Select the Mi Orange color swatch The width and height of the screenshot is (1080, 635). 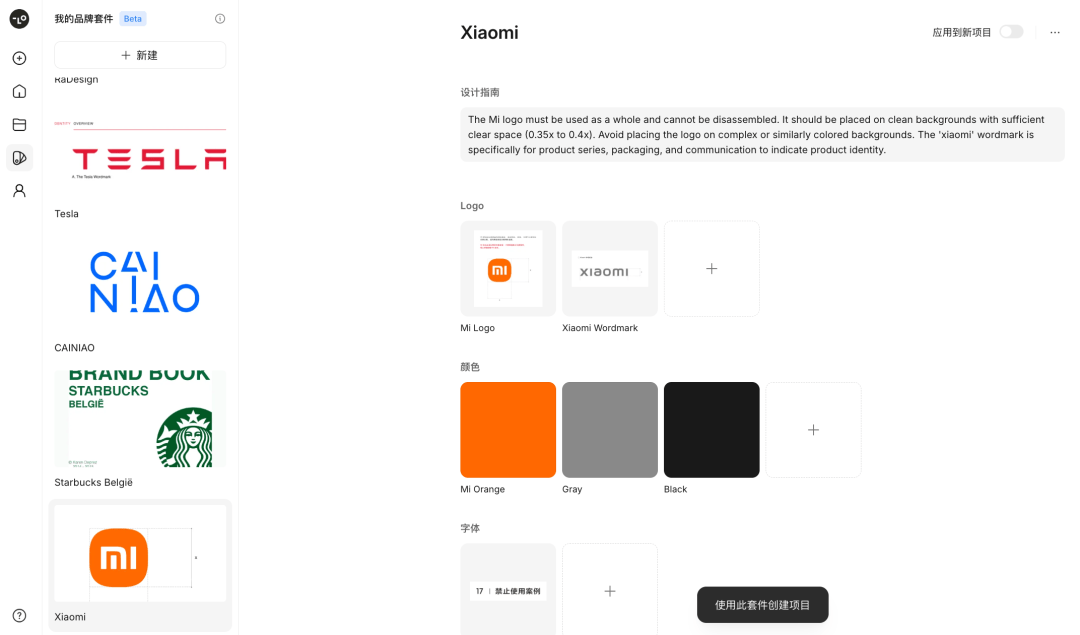508,430
